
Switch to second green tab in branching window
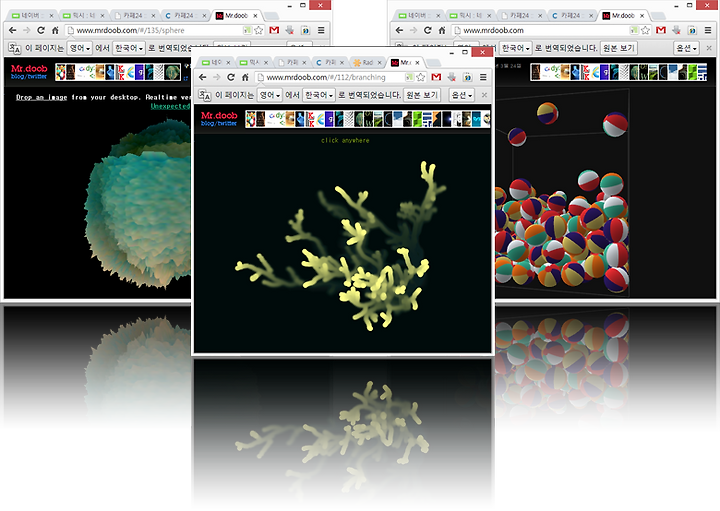(250, 62)
